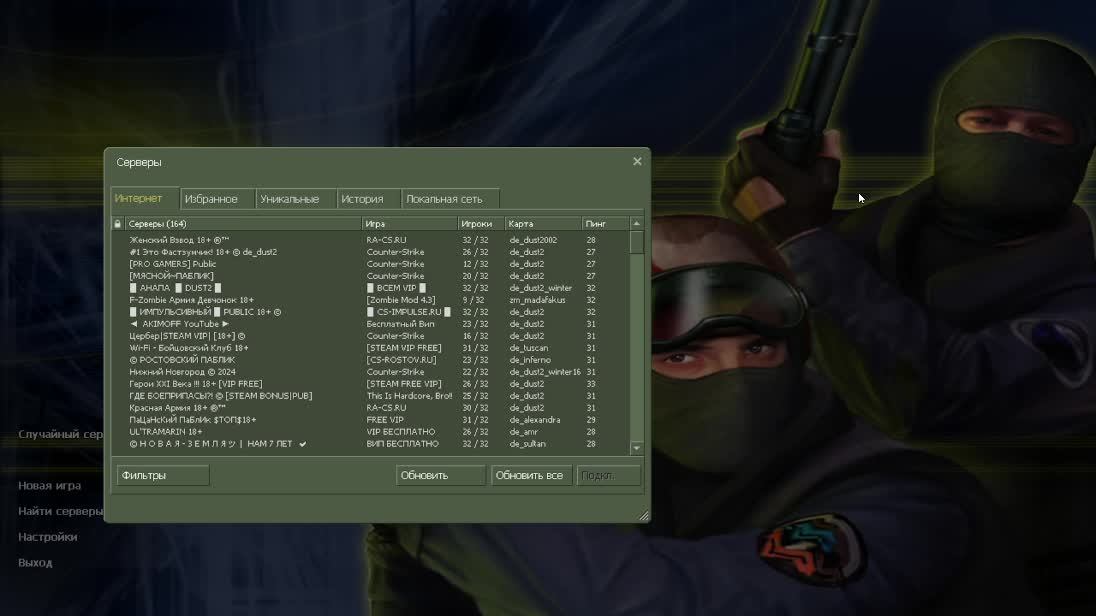Click the Обновить button
This screenshot has height=616, width=1096.
tap(440, 475)
